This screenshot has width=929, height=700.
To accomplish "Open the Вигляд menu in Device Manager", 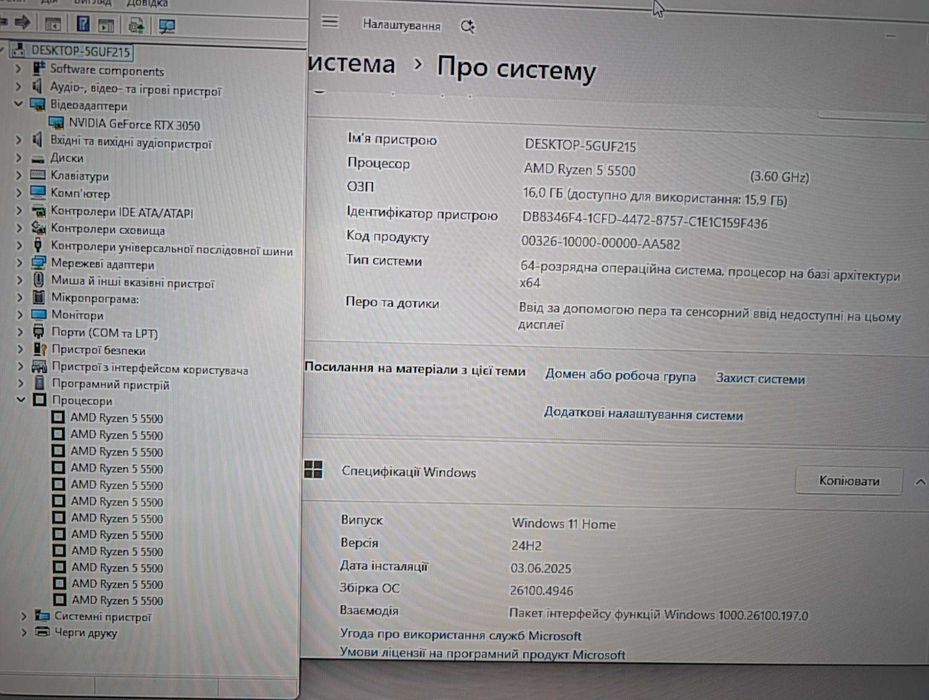I will point(92,3).
